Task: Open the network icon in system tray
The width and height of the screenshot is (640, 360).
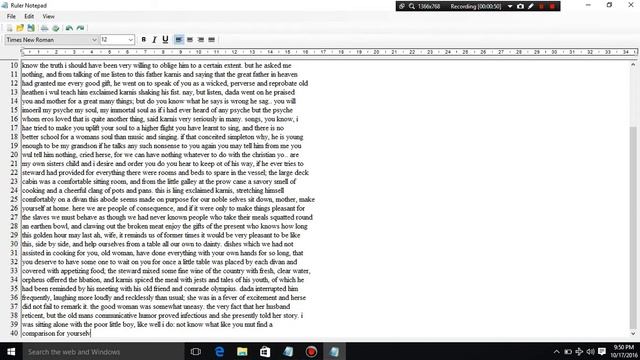Action: coord(579,351)
